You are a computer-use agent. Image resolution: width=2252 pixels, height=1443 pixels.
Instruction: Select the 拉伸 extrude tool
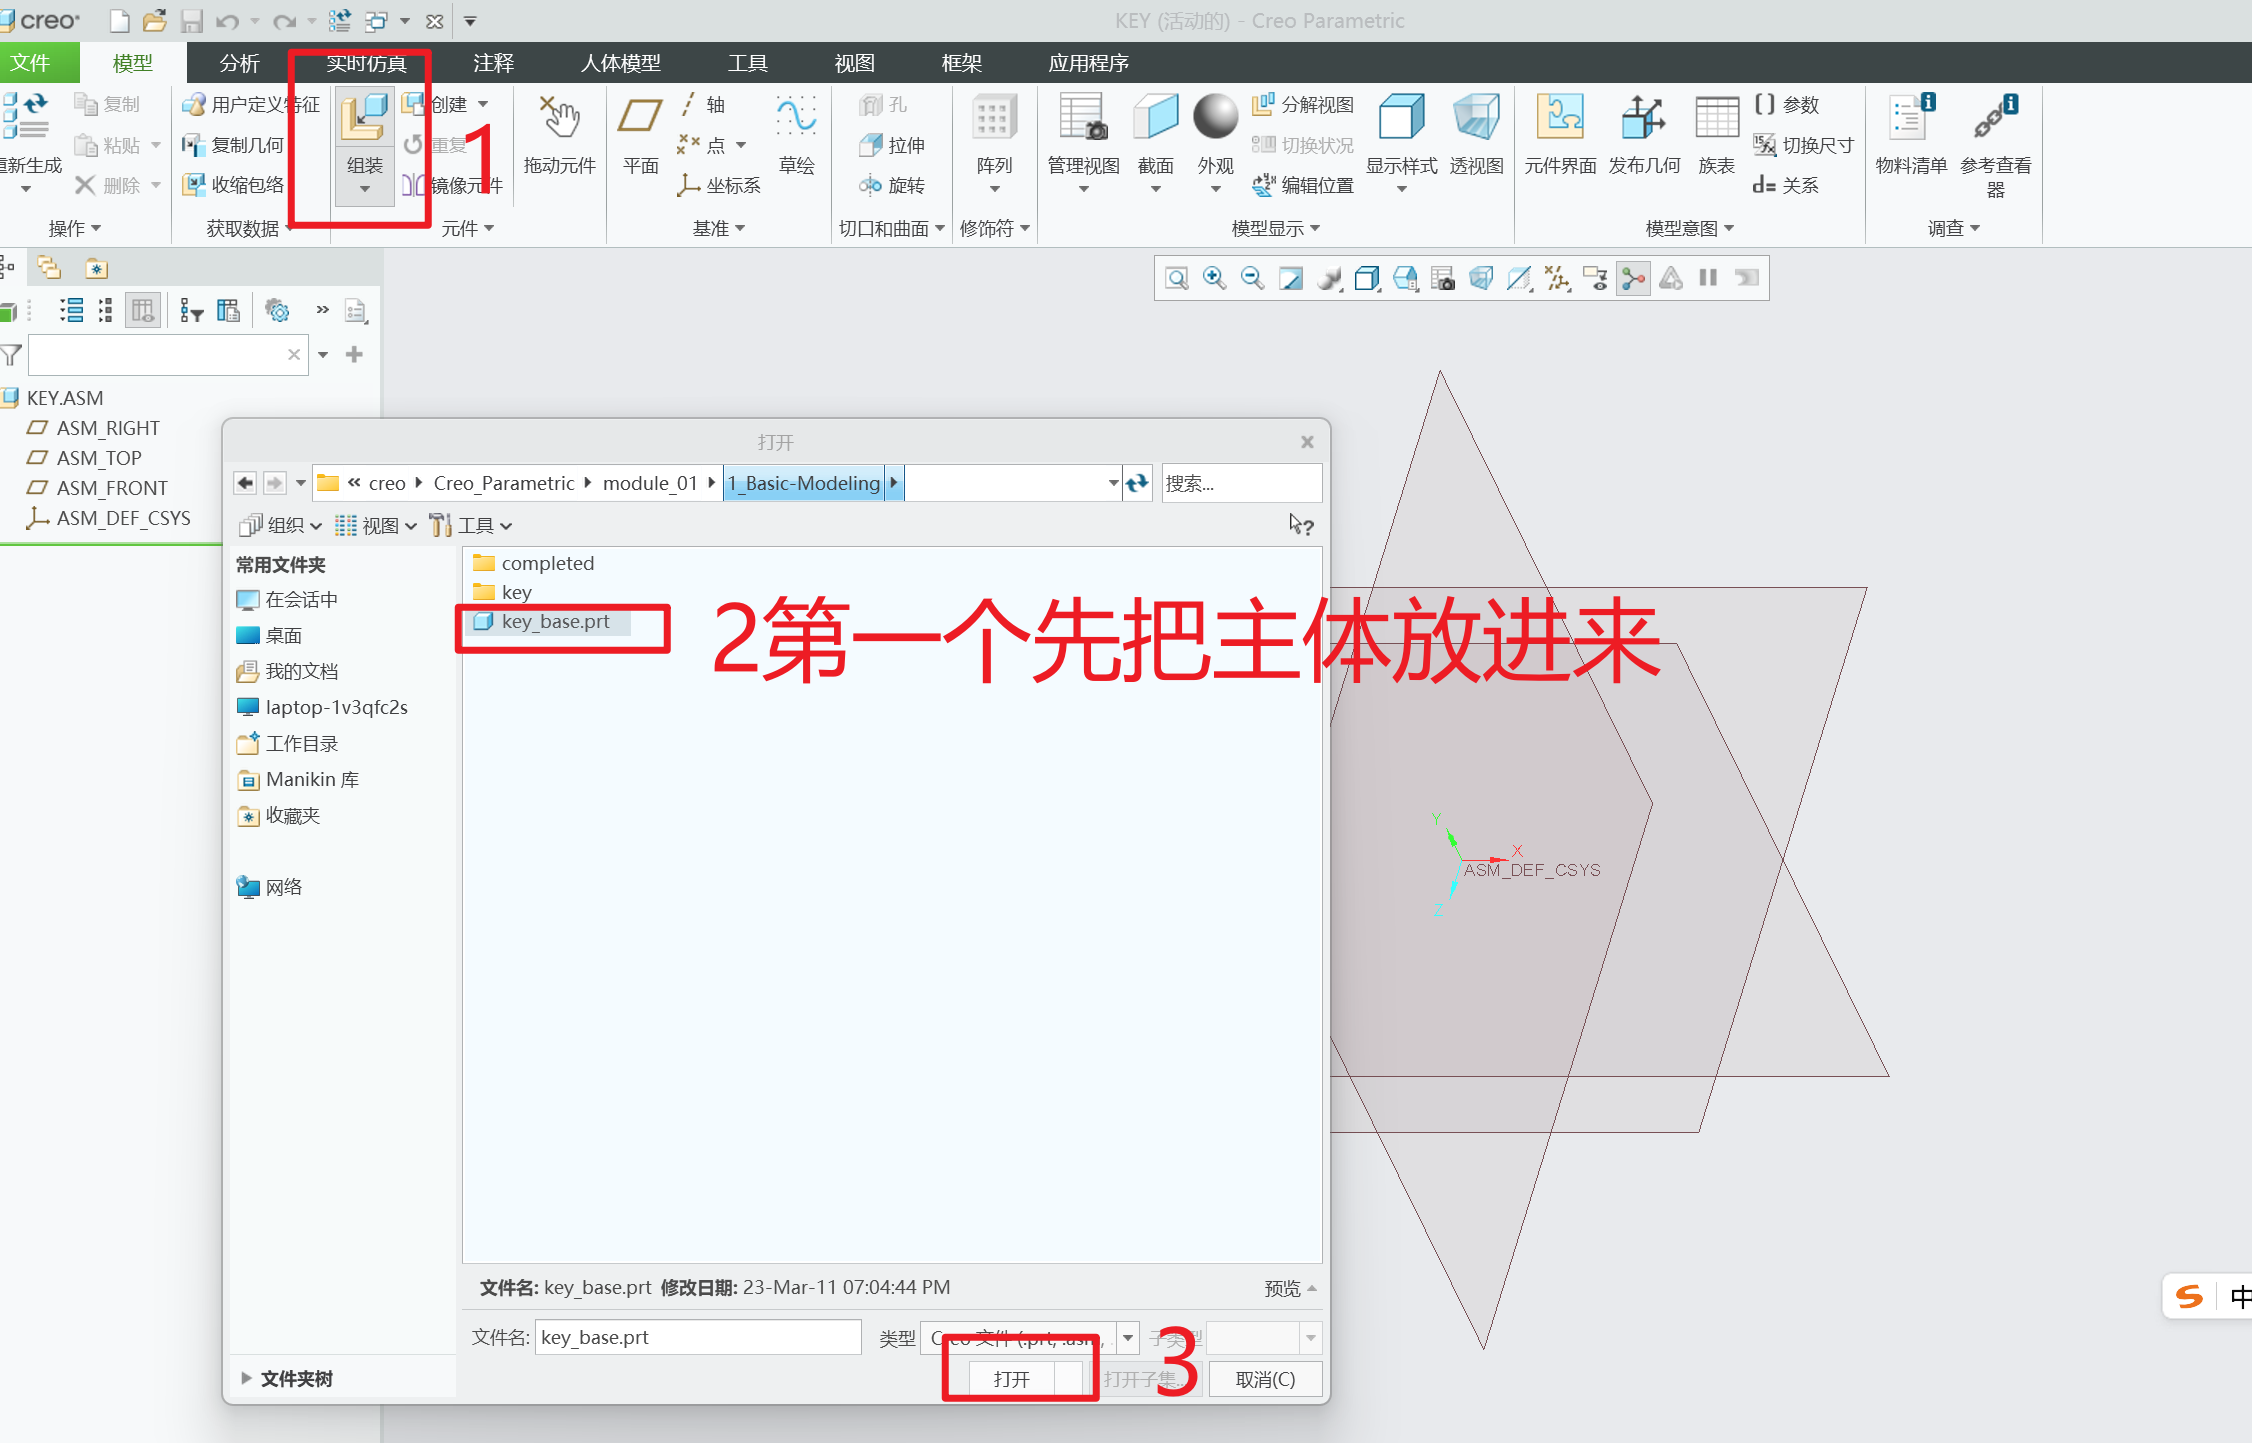pos(893,144)
